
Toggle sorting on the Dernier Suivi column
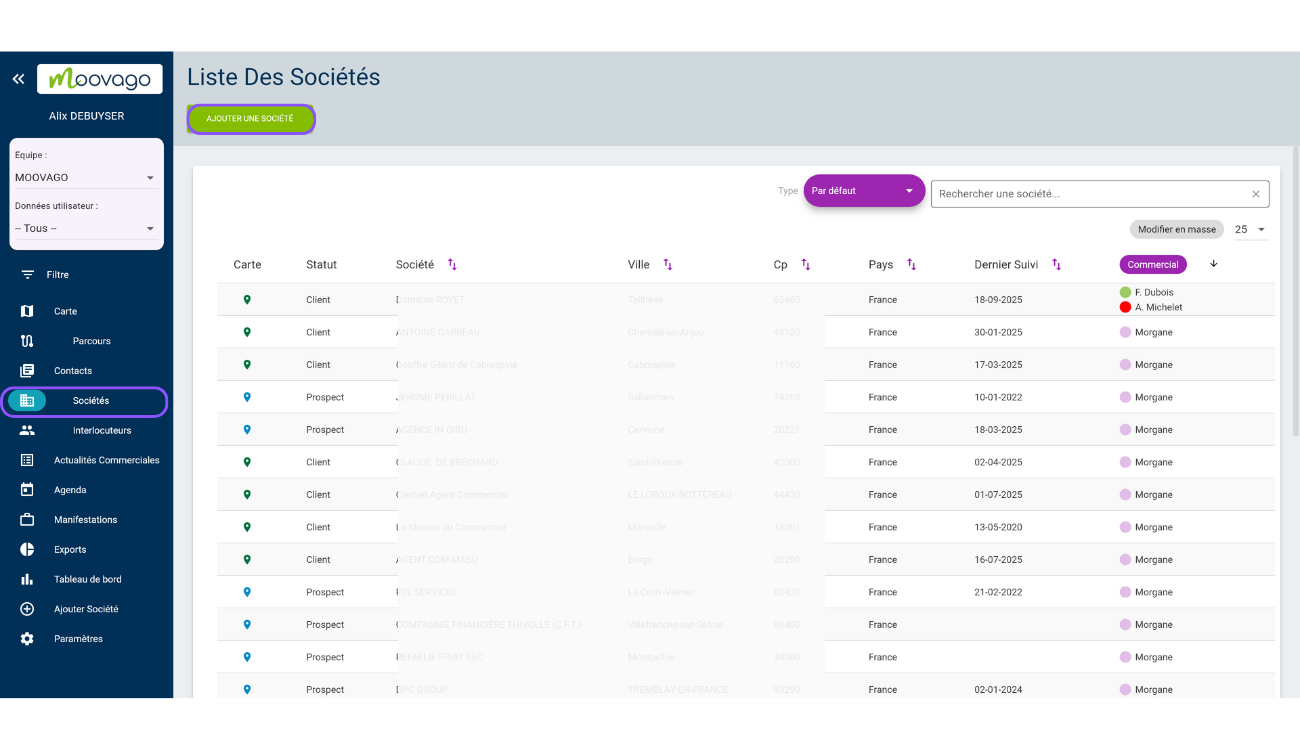pyautogui.click(x=1056, y=264)
